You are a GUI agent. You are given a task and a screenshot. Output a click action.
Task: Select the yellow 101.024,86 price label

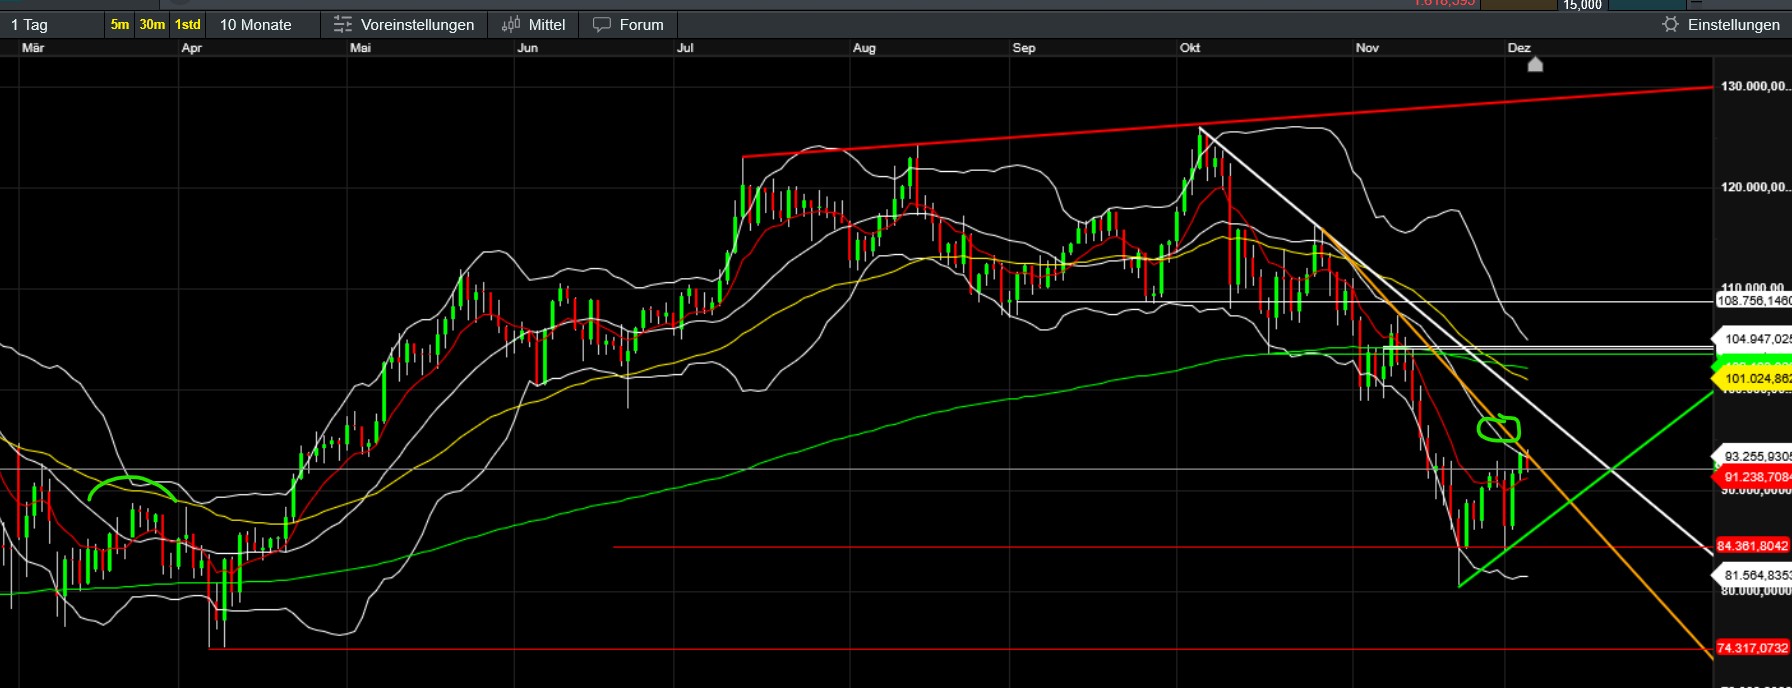(1753, 378)
